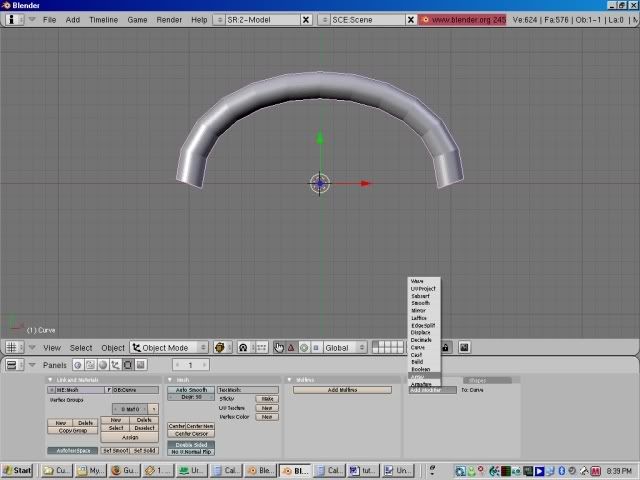This screenshot has width=640, height=480.
Task: Switch to Shading context sphere icon
Action: (x=103, y=365)
